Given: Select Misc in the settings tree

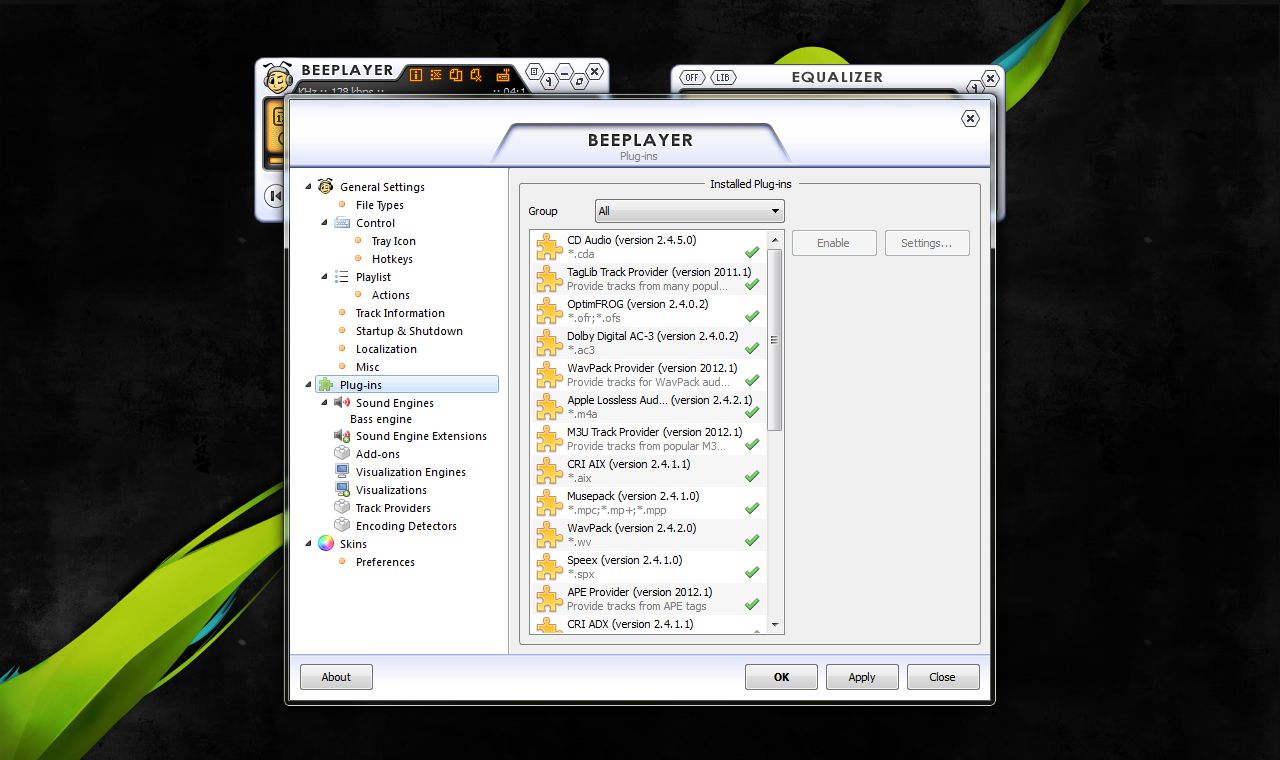Looking at the screenshot, I should [x=368, y=367].
